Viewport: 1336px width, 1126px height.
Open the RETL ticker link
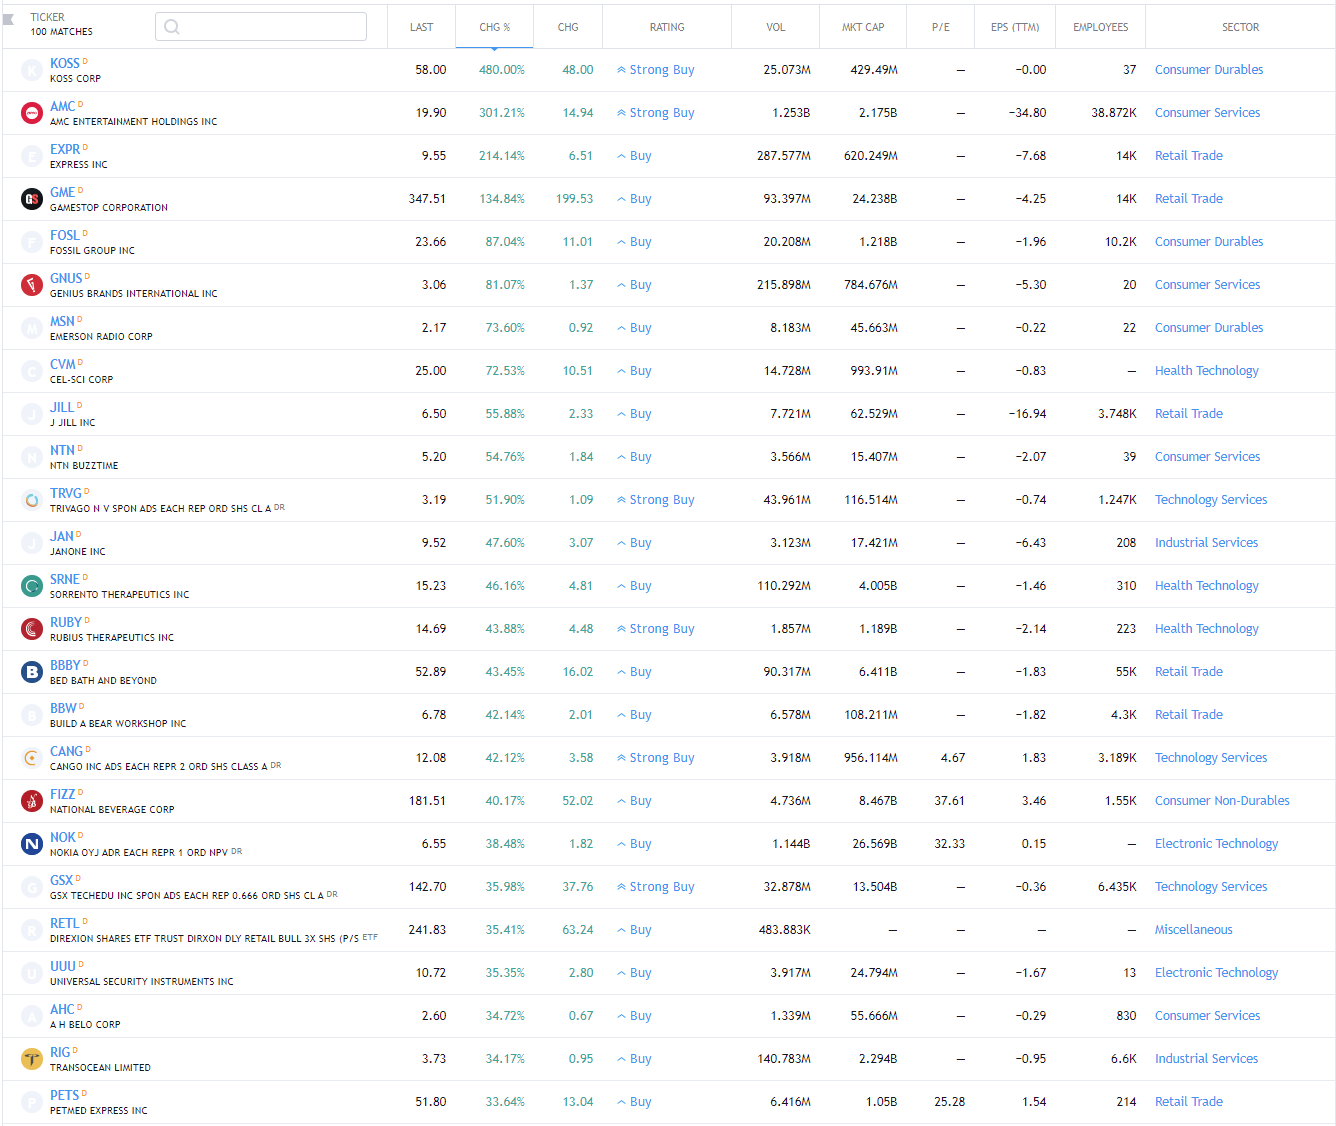(x=64, y=923)
